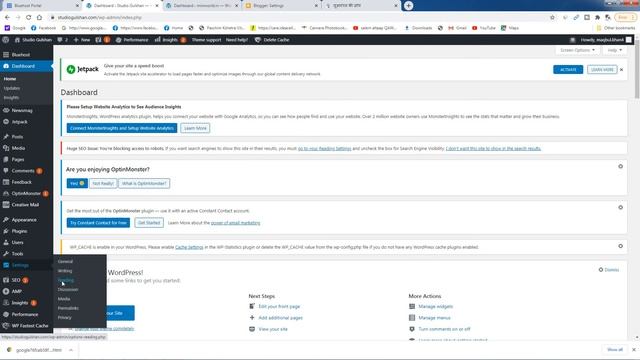
Task: Open Performance in the admin bar
Action: click(x=132, y=40)
